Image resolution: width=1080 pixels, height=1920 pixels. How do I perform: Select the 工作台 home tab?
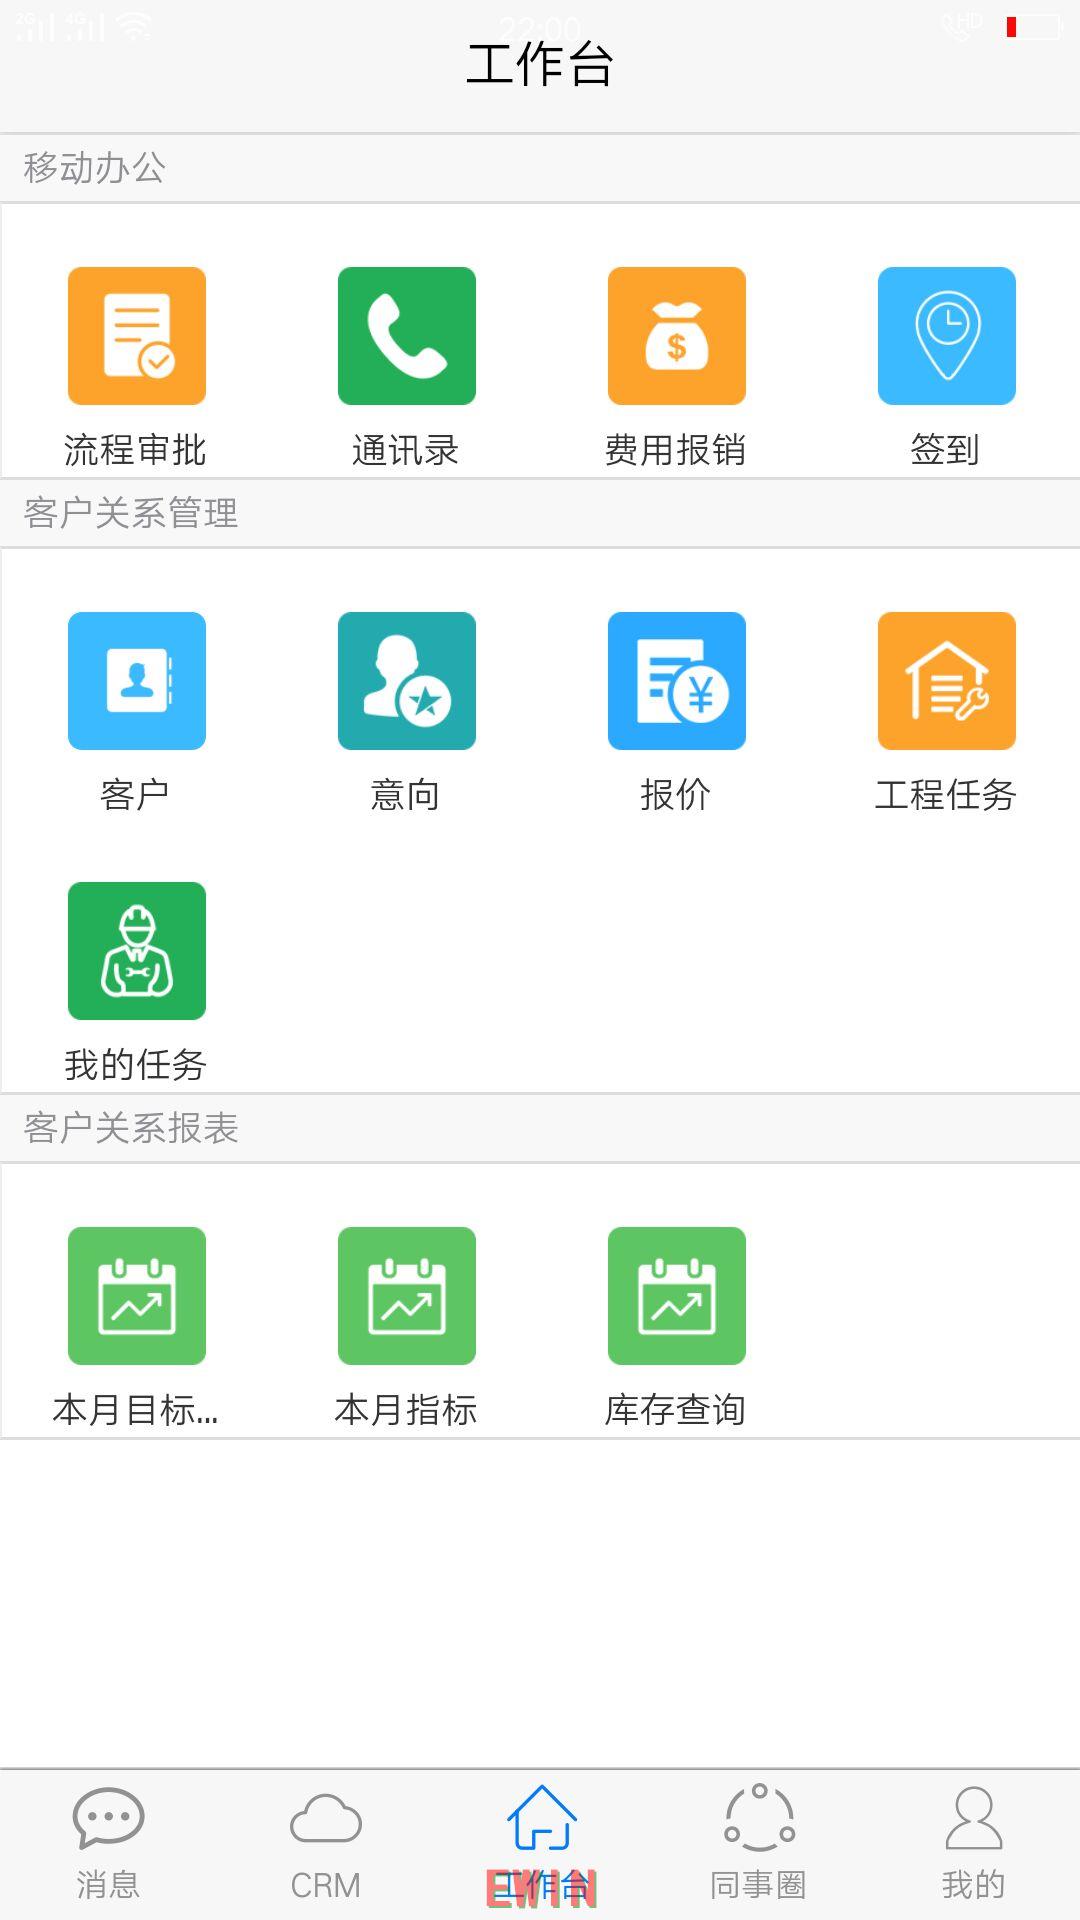coord(541,1844)
